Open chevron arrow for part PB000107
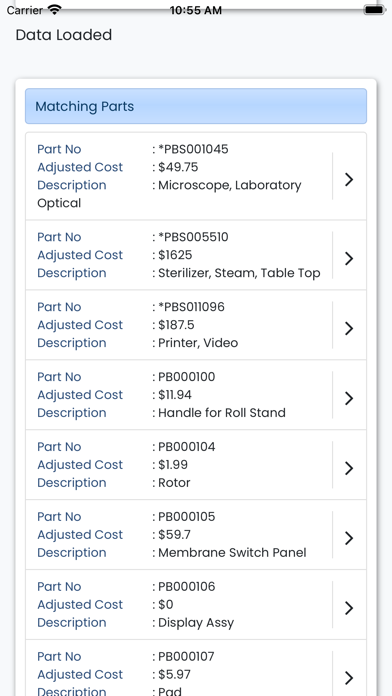Viewport: 392px width, 696px height. (x=349, y=678)
